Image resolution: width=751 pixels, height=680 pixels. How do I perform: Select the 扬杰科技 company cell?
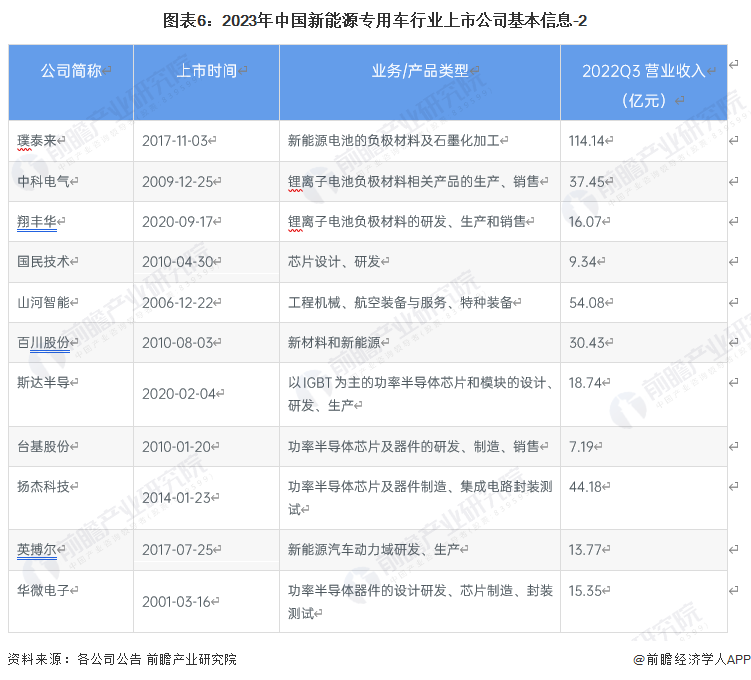coord(44,487)
